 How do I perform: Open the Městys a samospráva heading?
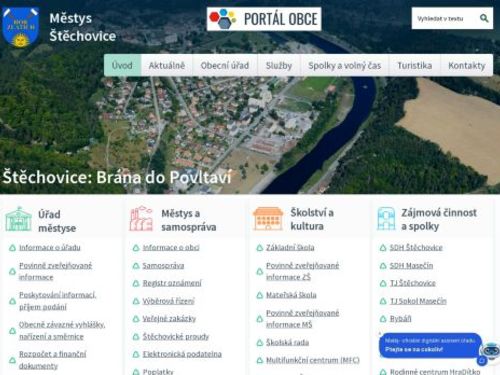tap(189, 220)
